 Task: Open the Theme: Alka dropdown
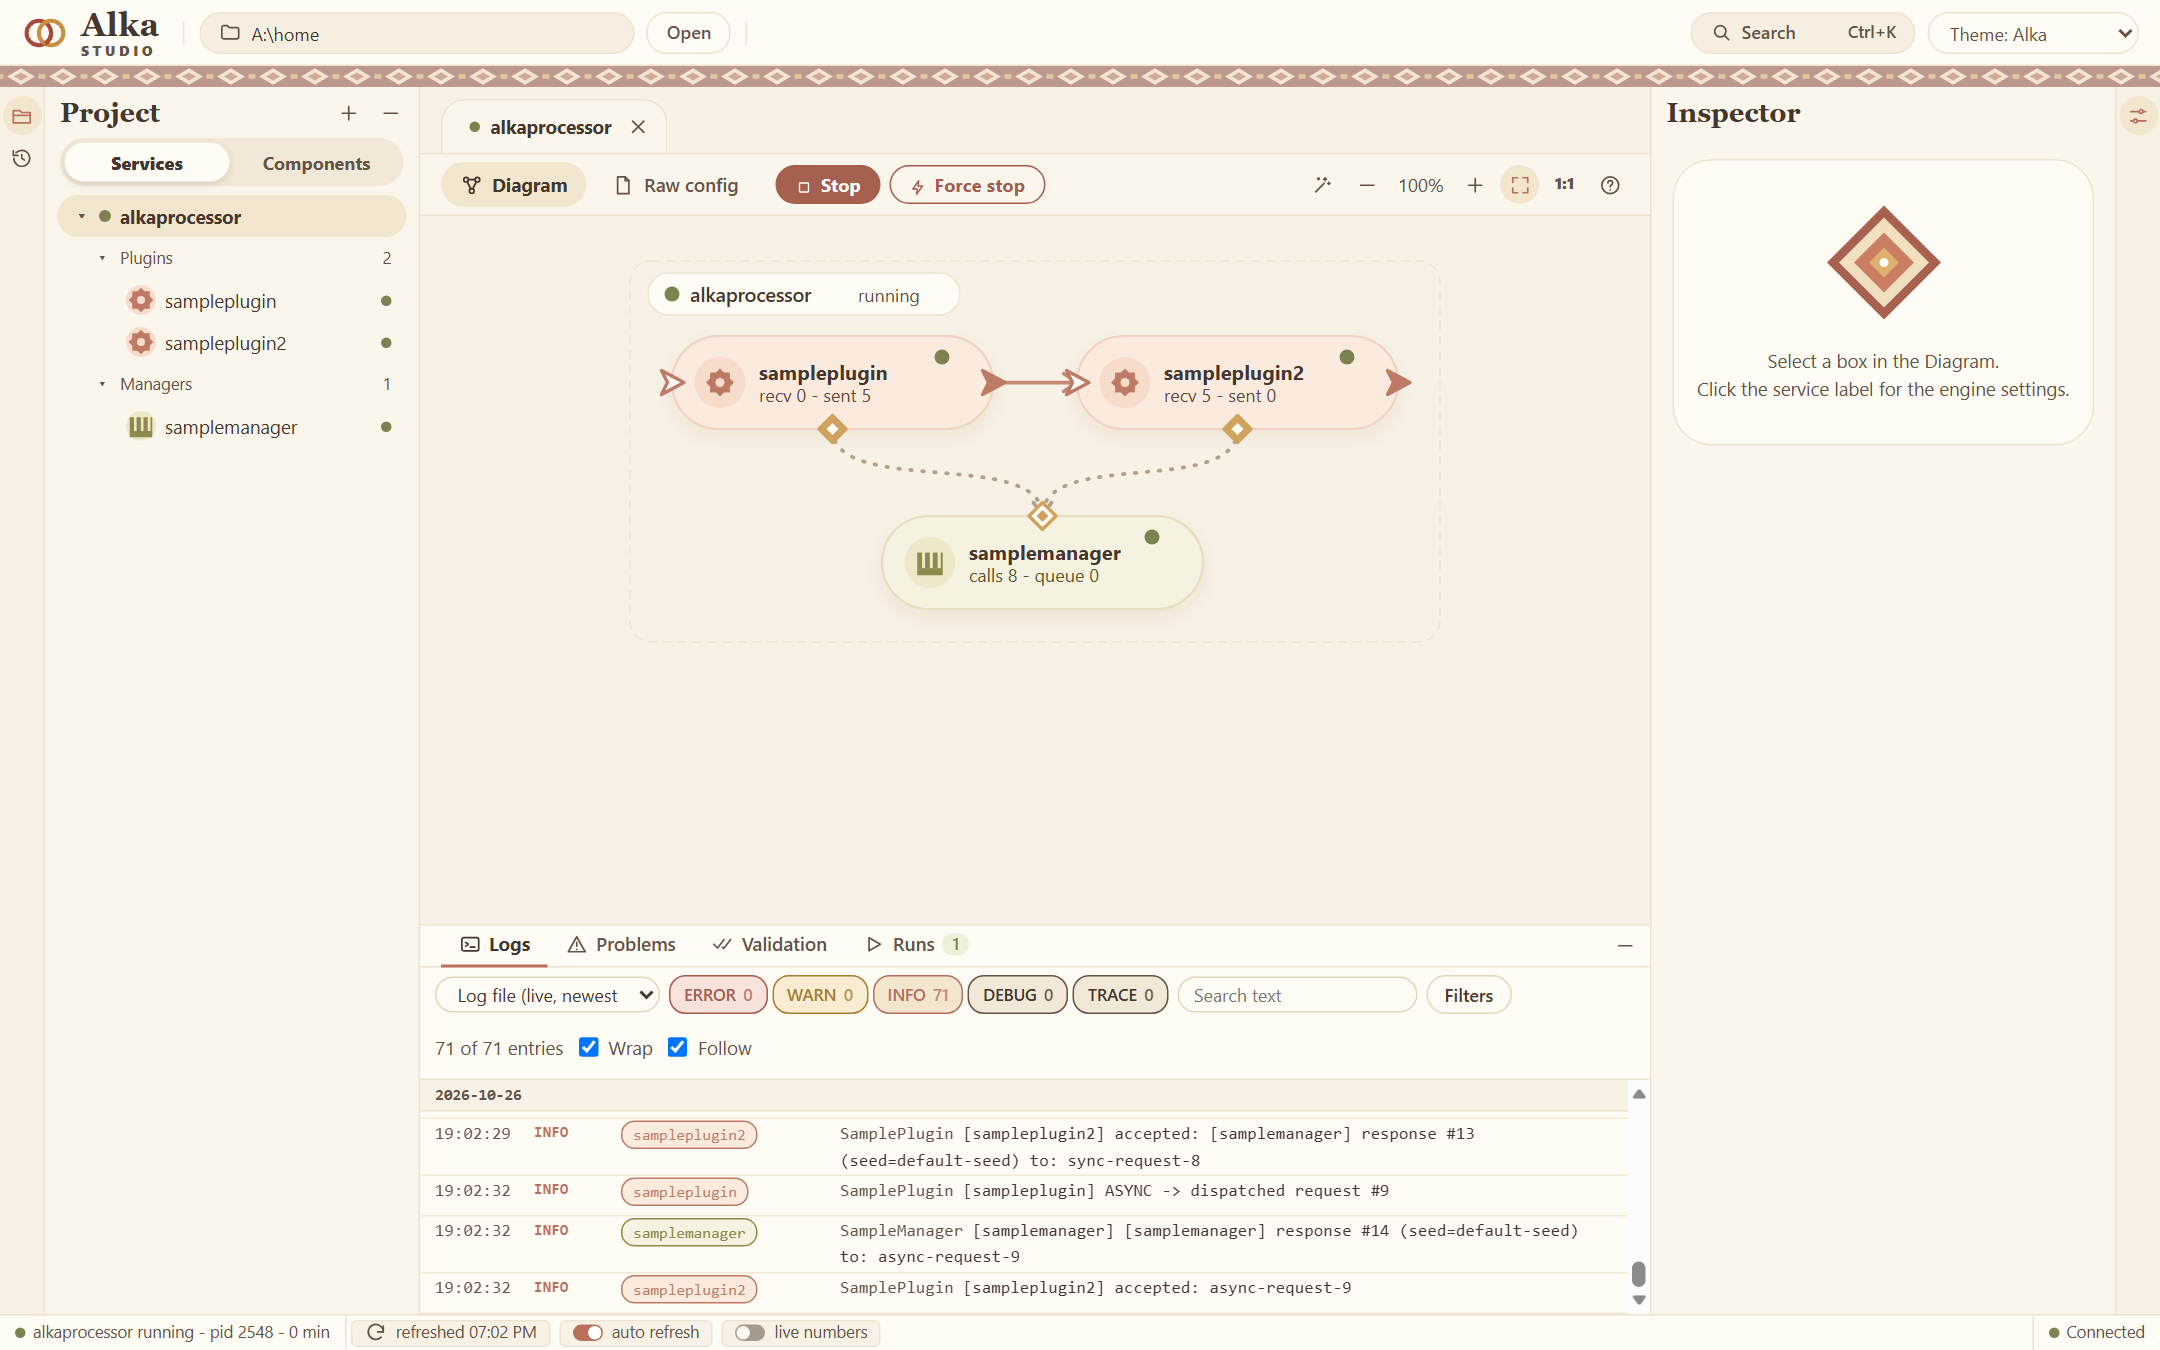pos(2033,34)
